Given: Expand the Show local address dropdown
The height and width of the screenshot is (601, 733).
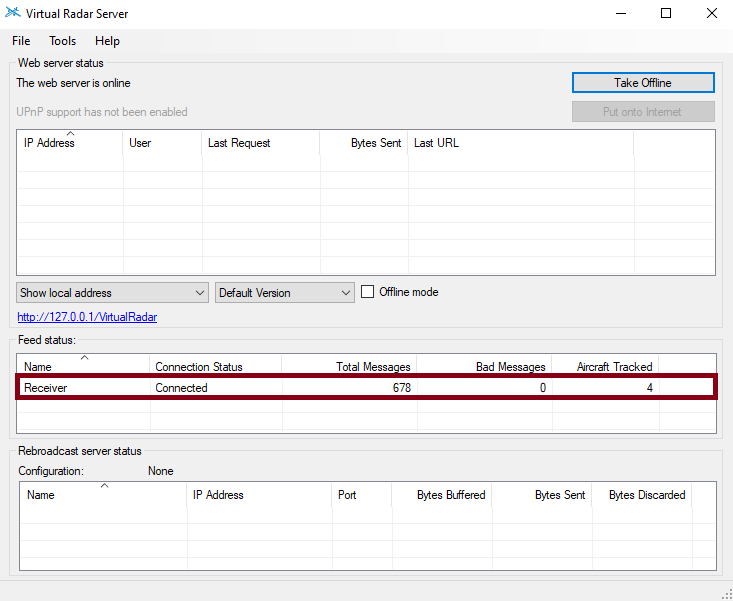Looking at the screenshot, I should [x=112, y=293].
